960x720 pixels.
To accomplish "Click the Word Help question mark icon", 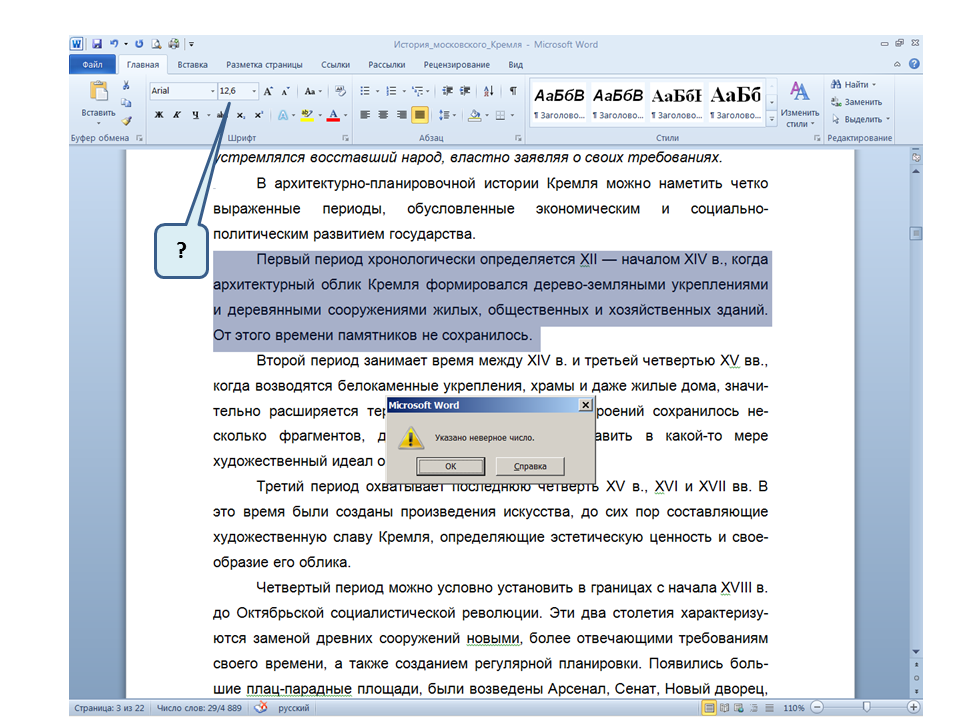I will point(914,64).
